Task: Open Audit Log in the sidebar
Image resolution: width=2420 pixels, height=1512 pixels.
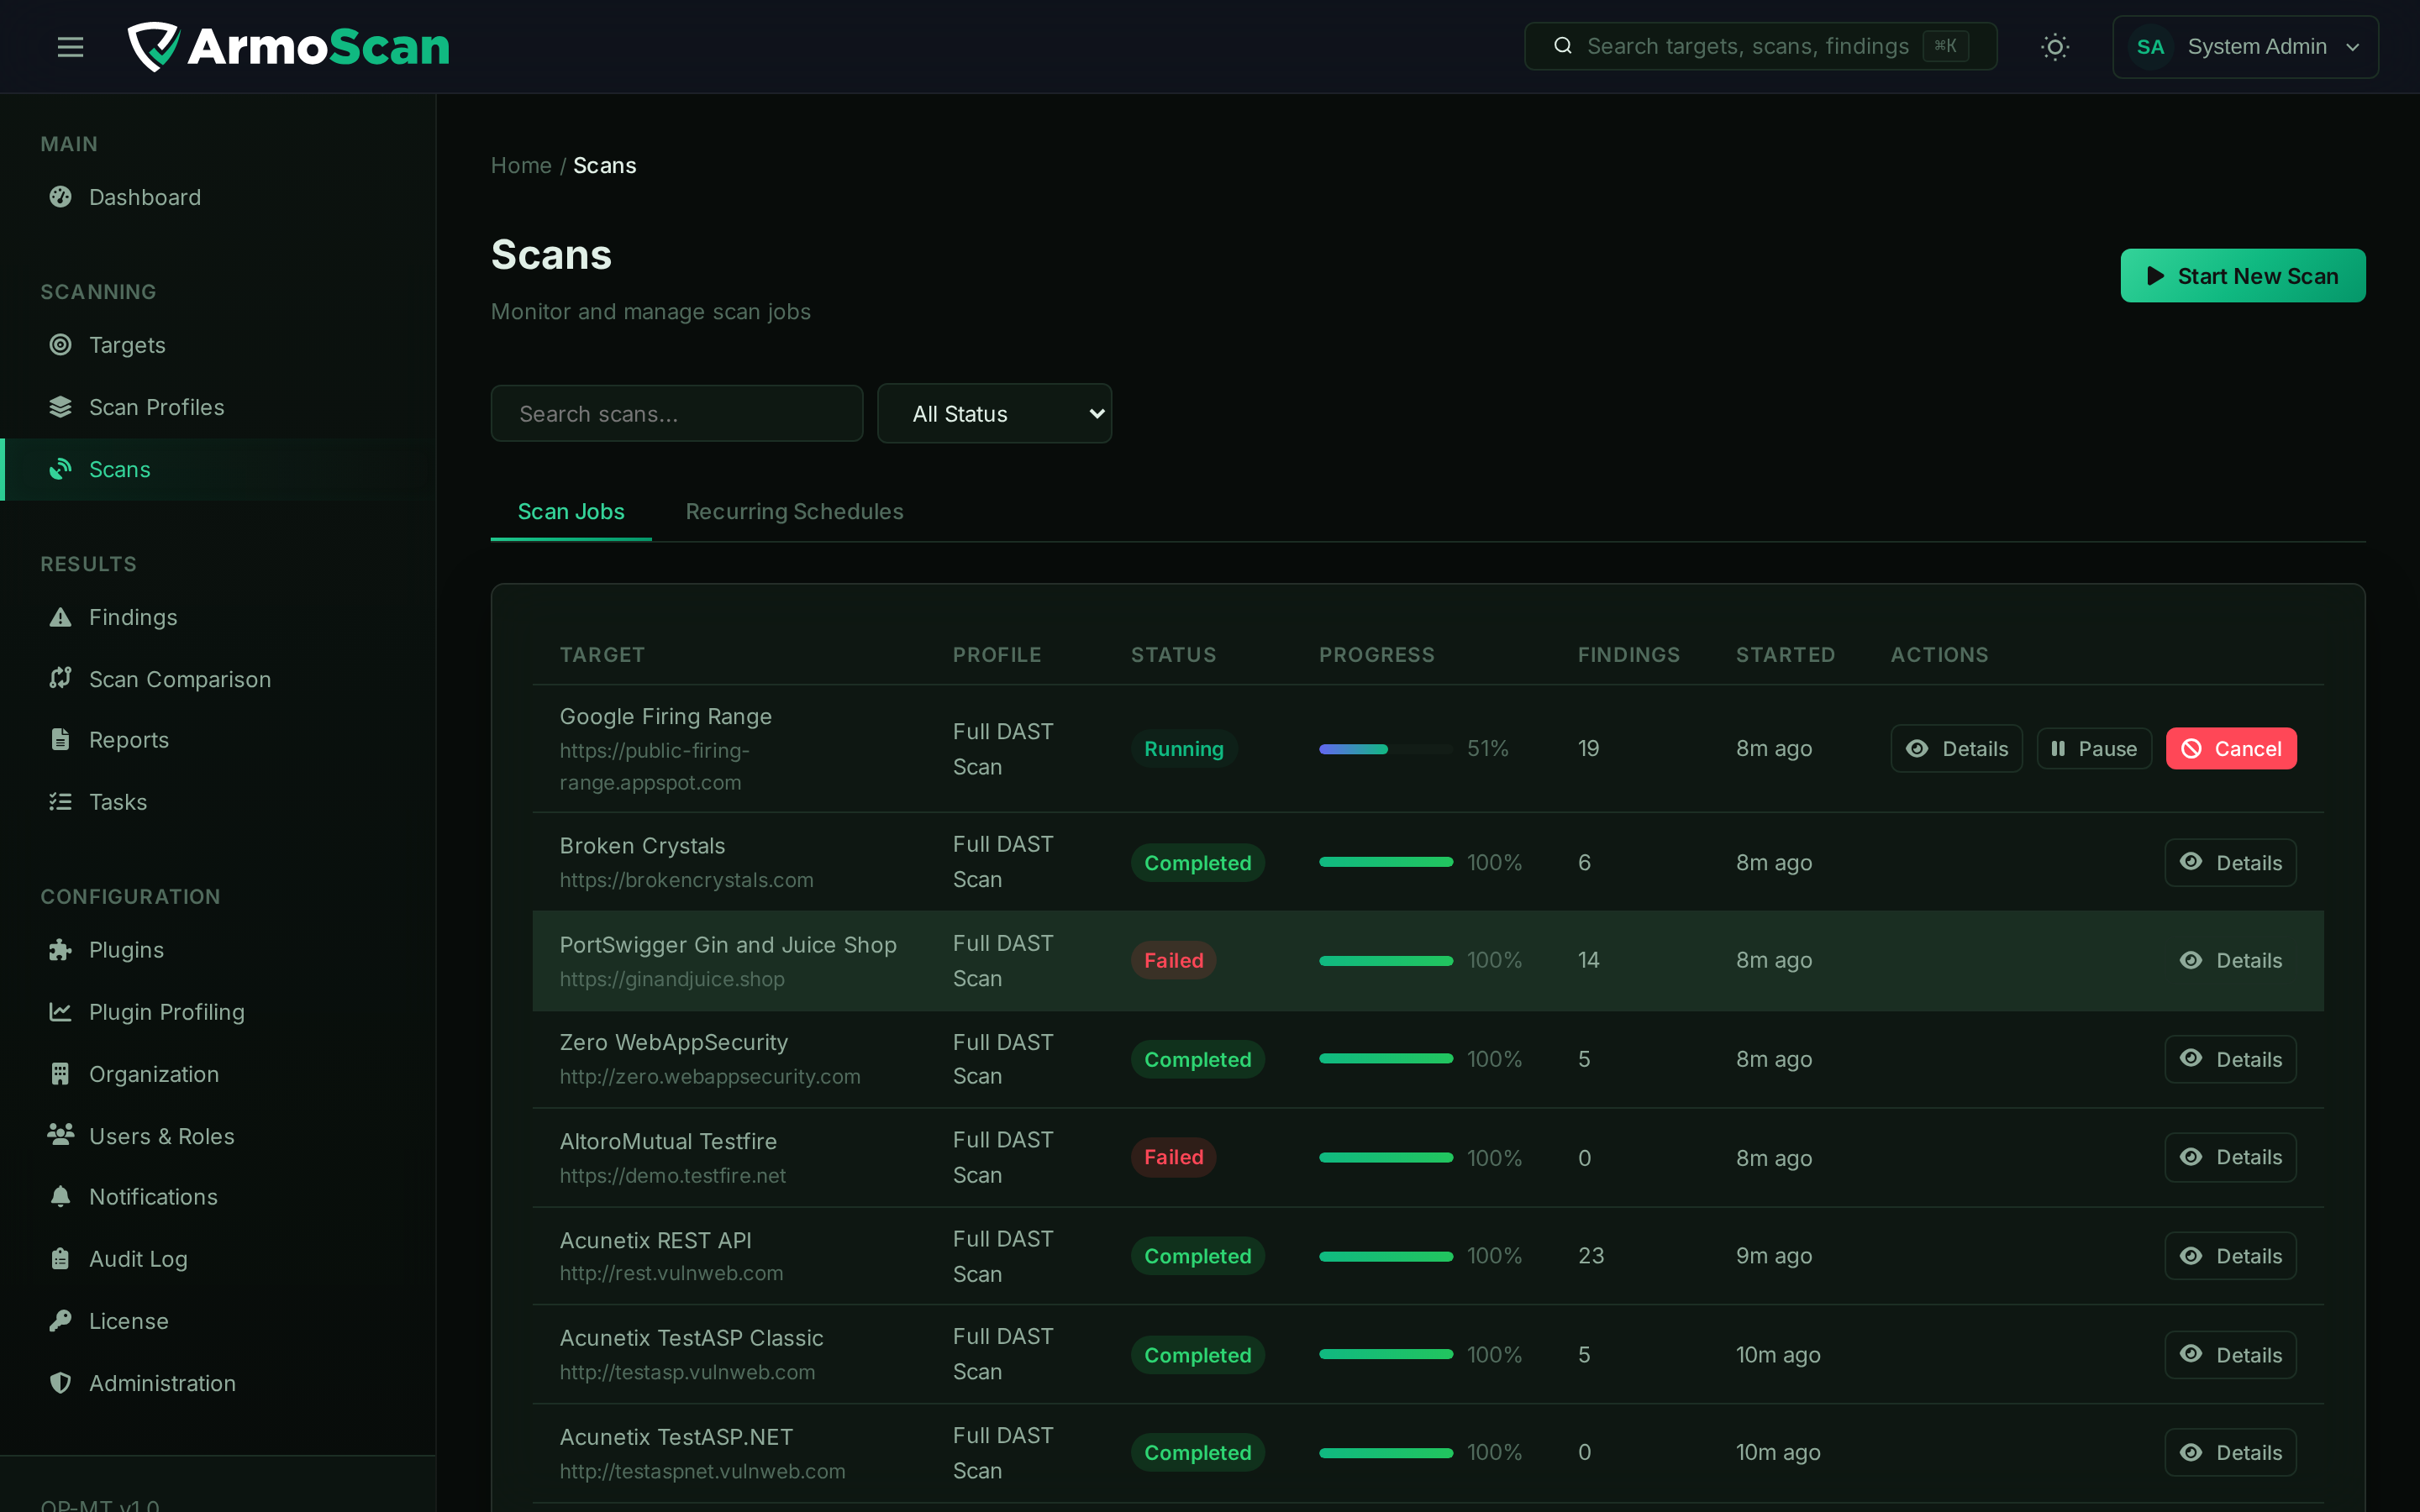Action: tap(218, 1259)
